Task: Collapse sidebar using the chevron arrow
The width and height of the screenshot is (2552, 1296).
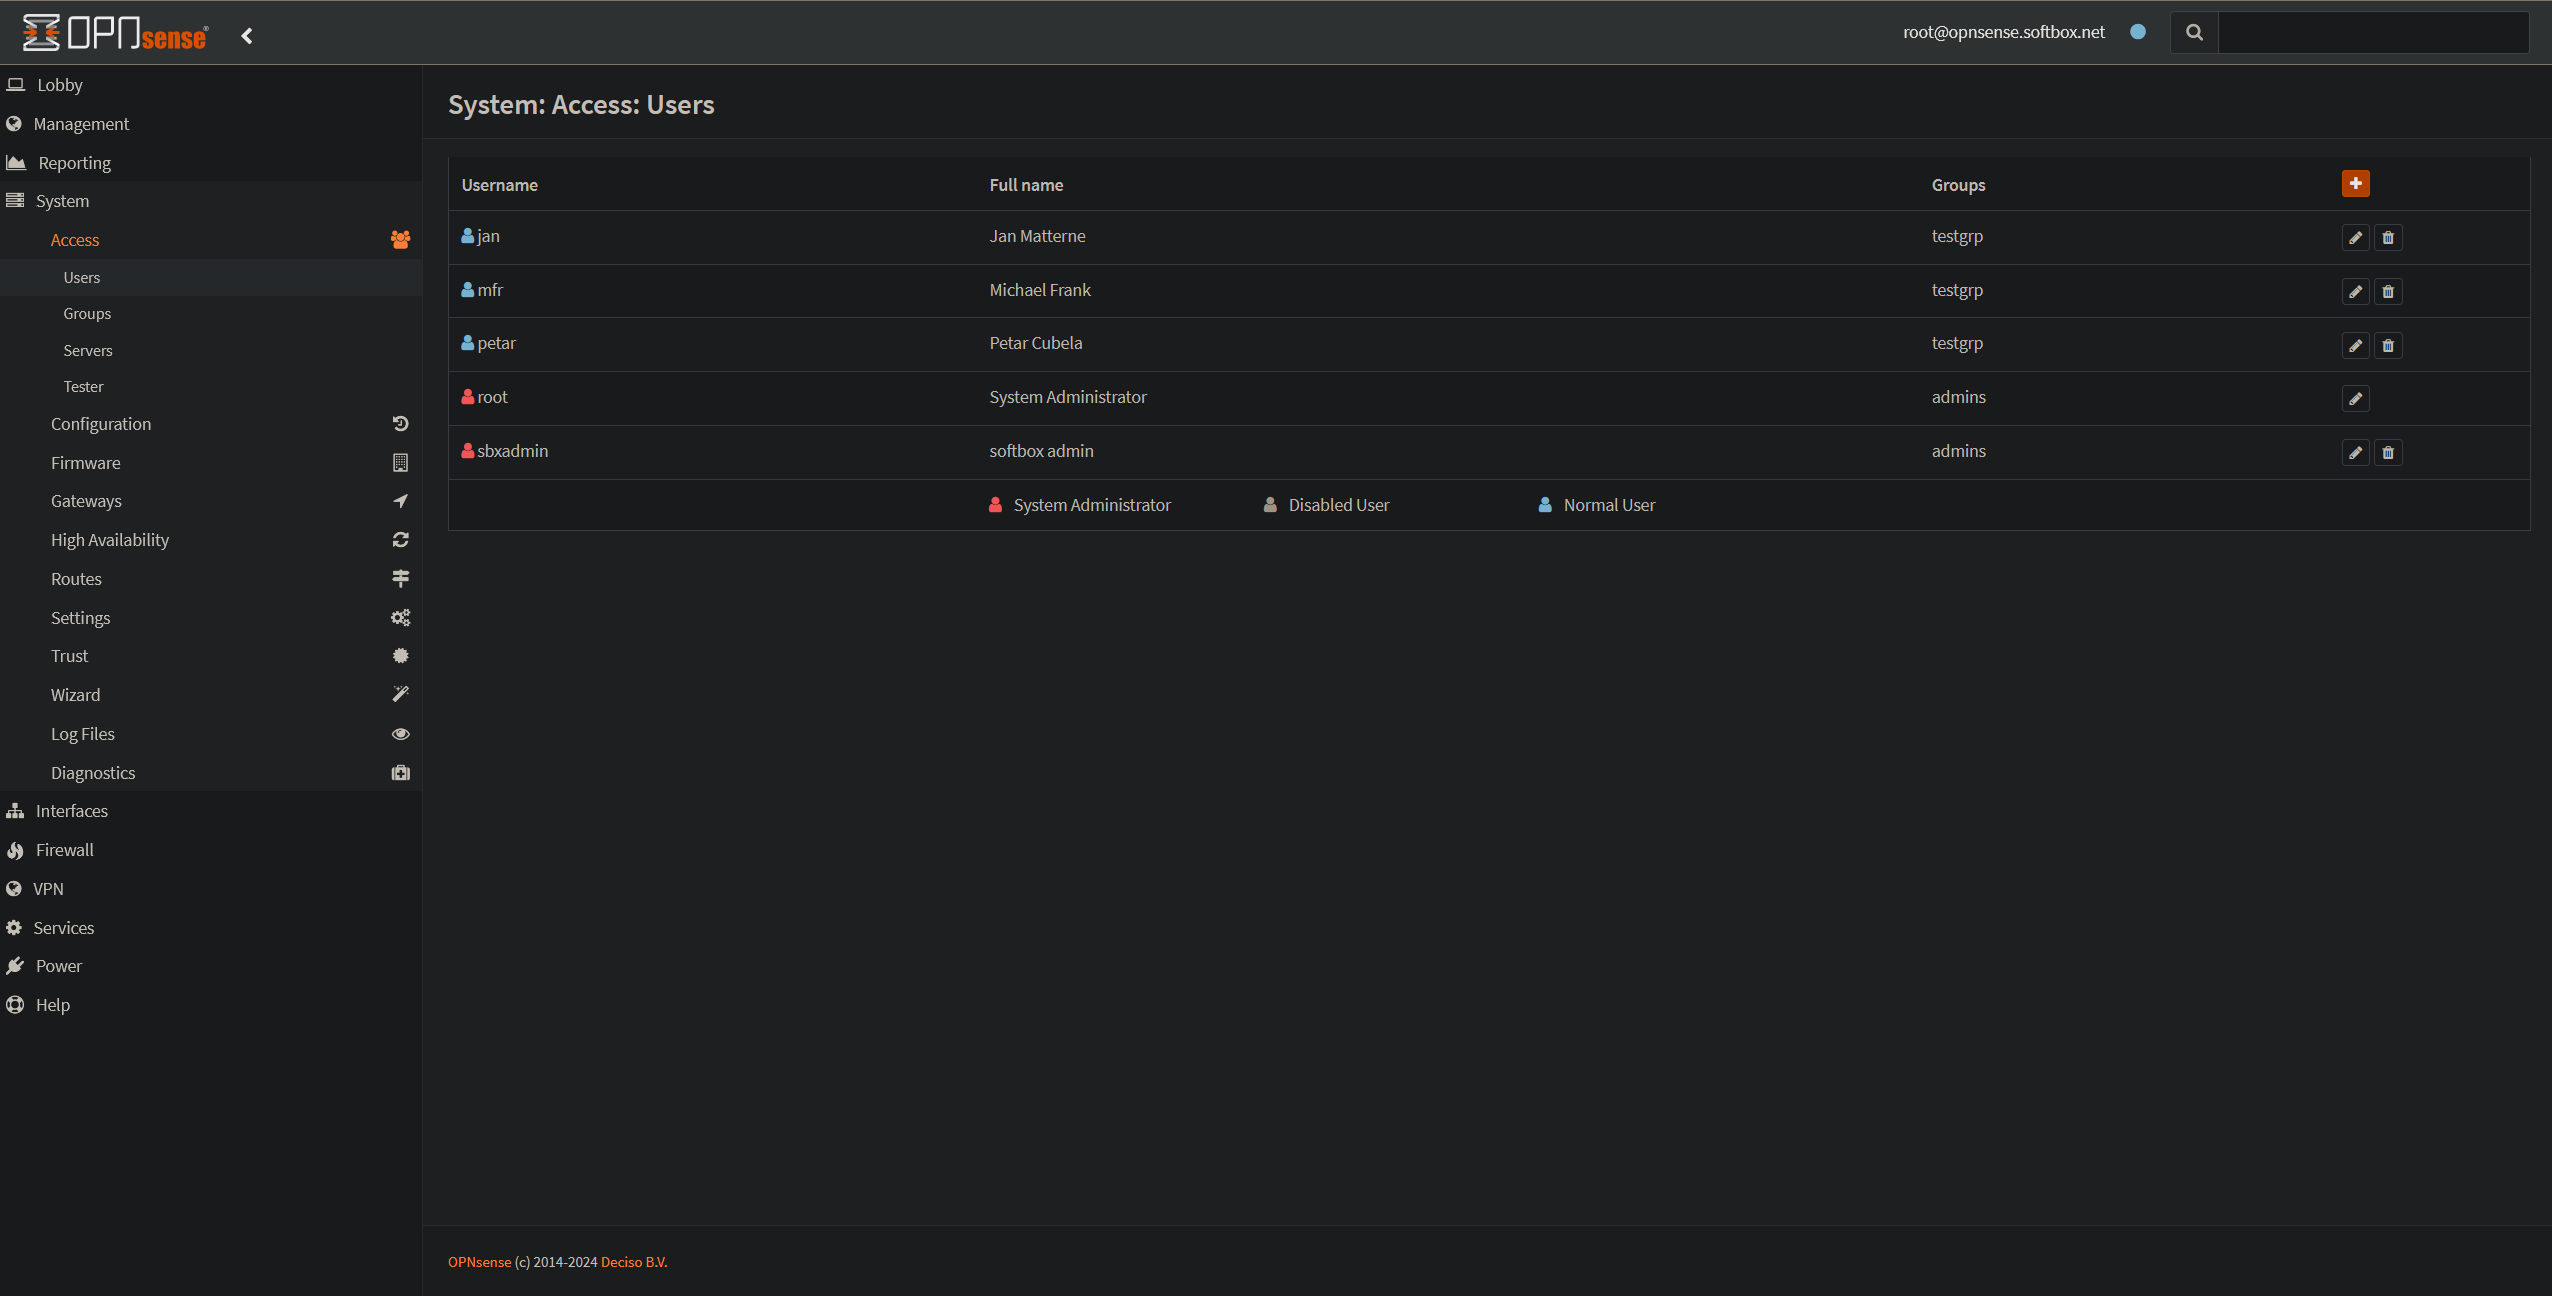Action: tap(247, 36)
